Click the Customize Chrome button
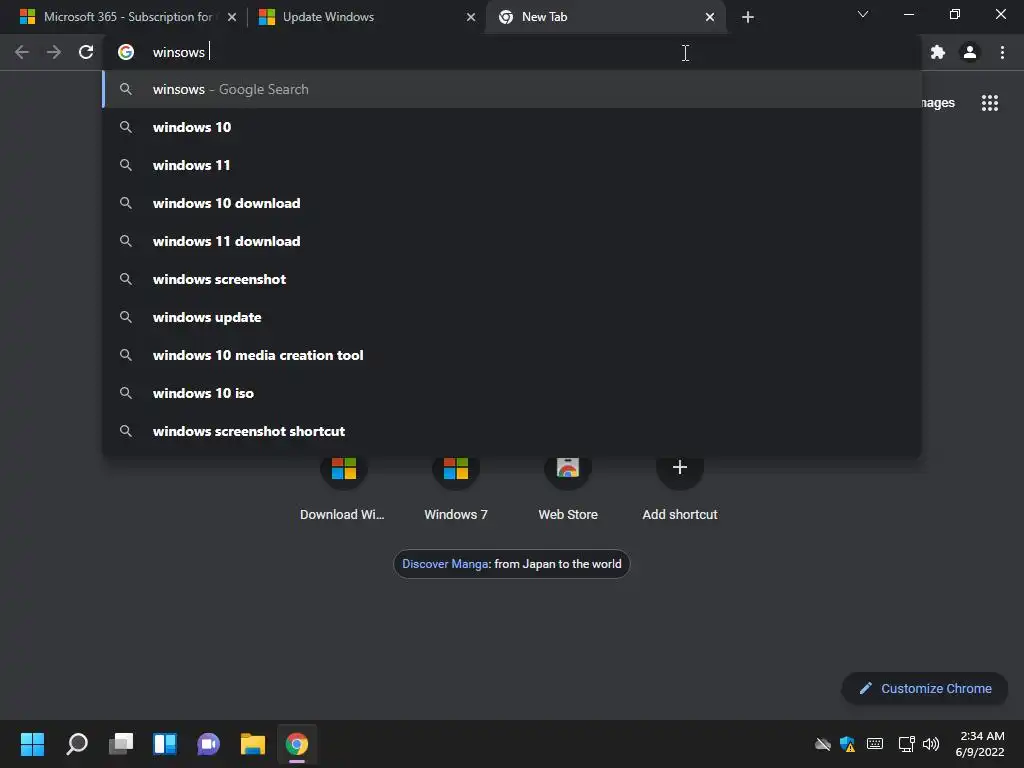Screen dimensions: 1024x768 (x=925, y=688)
